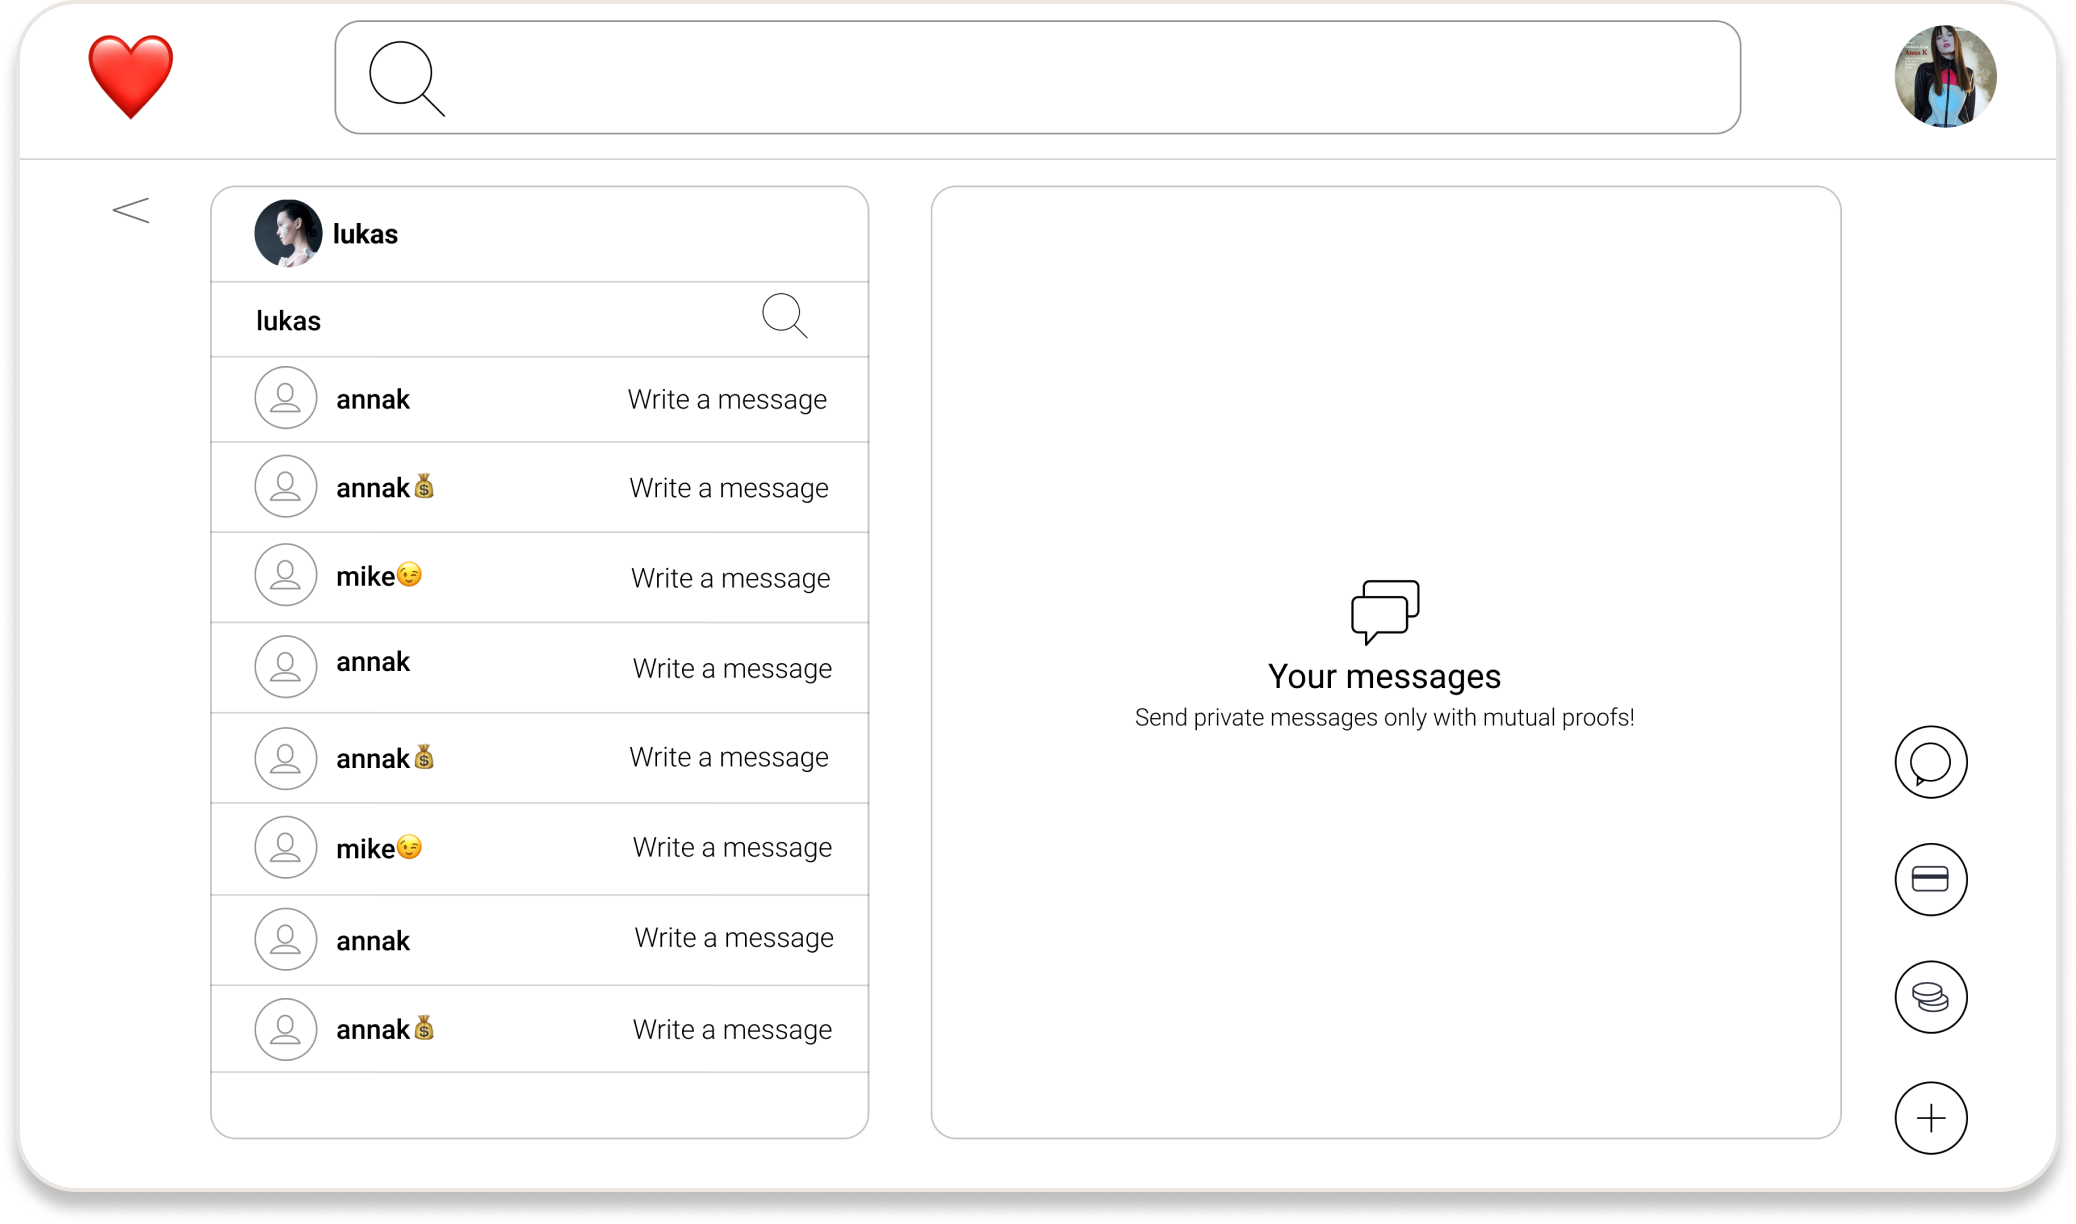
Task: Open the credit card sidebar button
Action: (x=1930, y=879)
